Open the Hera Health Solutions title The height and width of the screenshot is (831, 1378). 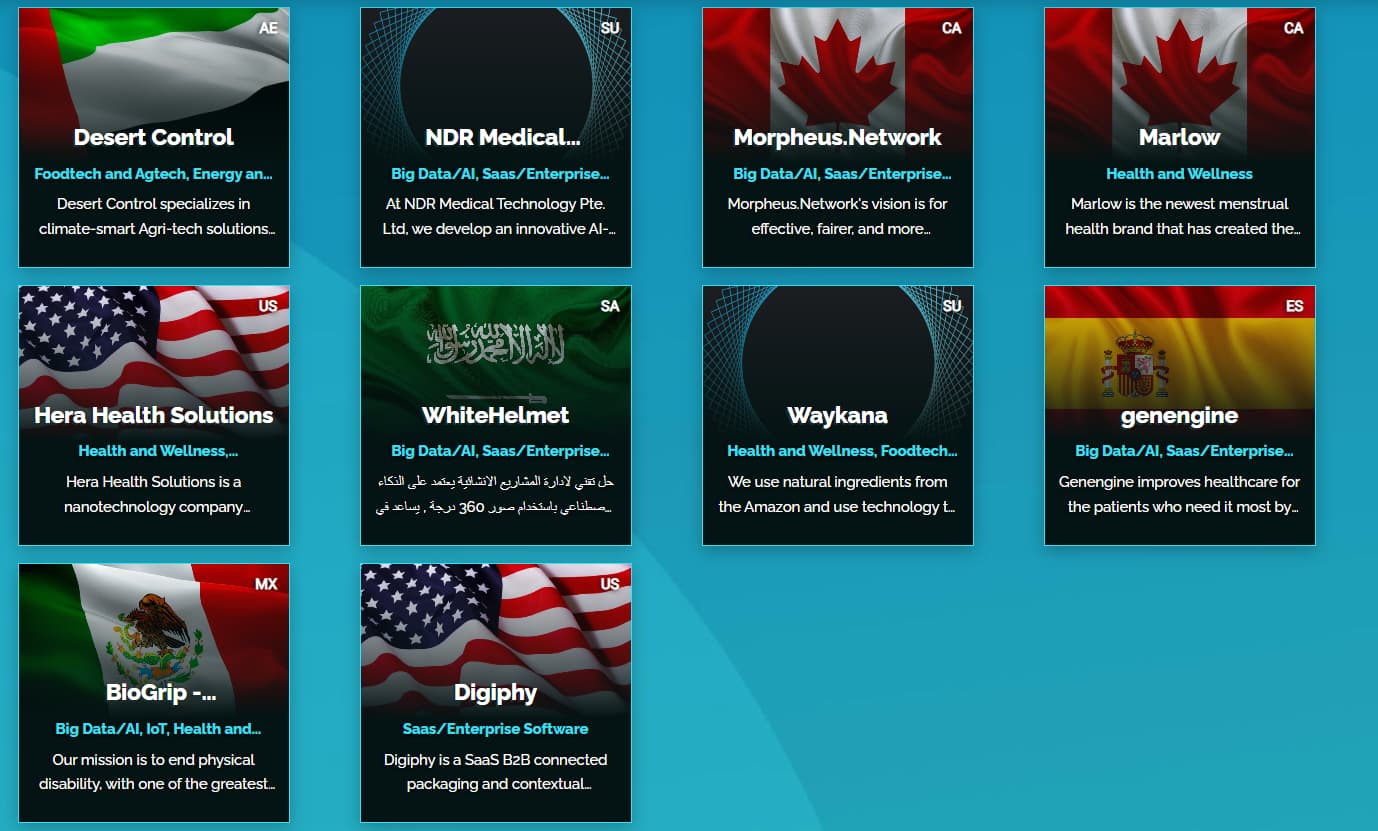[x=154, y=415]
